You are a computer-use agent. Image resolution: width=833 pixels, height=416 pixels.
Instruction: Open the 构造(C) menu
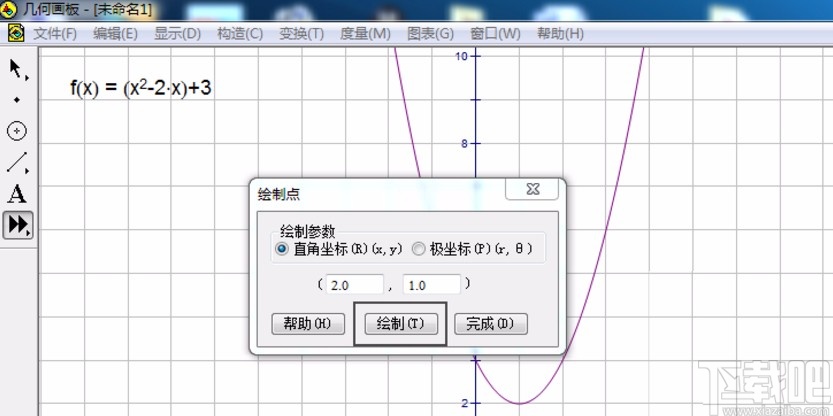pyautogui.click(x=240, y=34)
